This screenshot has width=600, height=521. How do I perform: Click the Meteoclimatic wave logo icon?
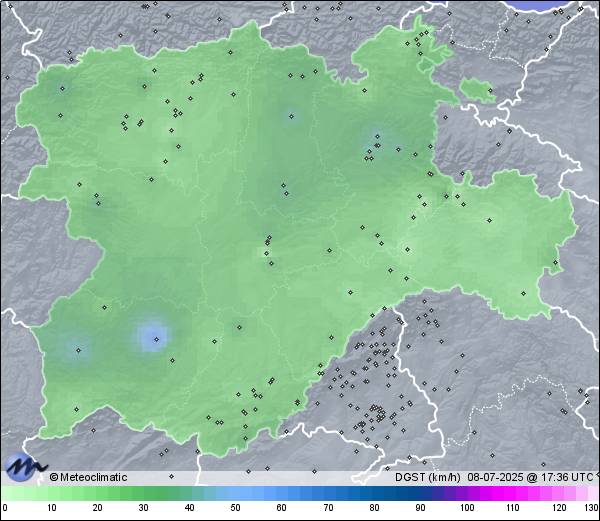click(25, 466)
